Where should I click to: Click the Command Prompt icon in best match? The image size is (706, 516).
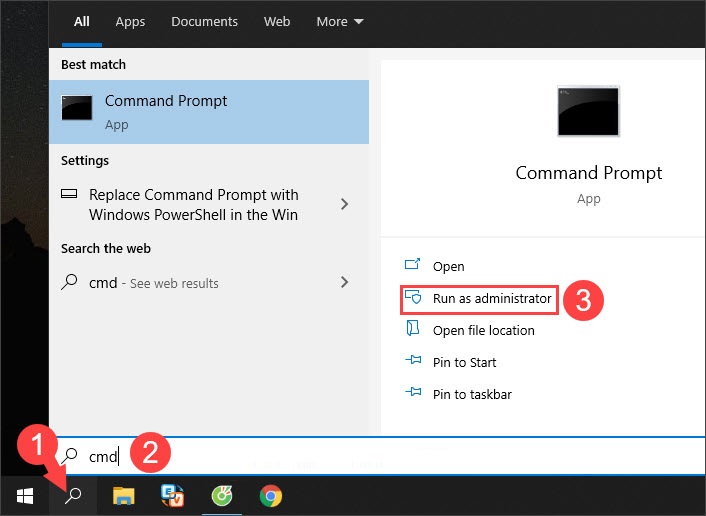77,108
